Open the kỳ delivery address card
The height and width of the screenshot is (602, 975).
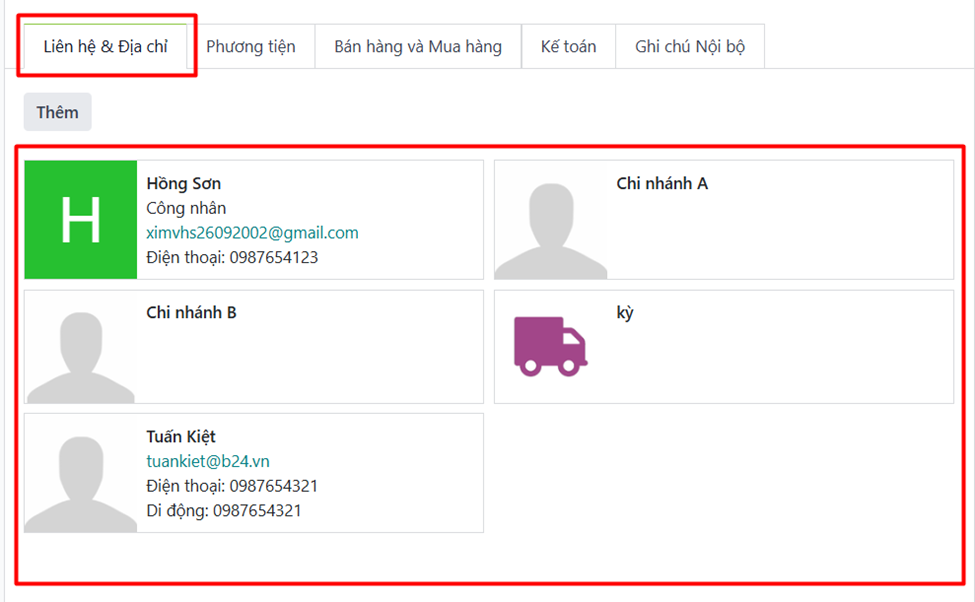pos(625,313)
